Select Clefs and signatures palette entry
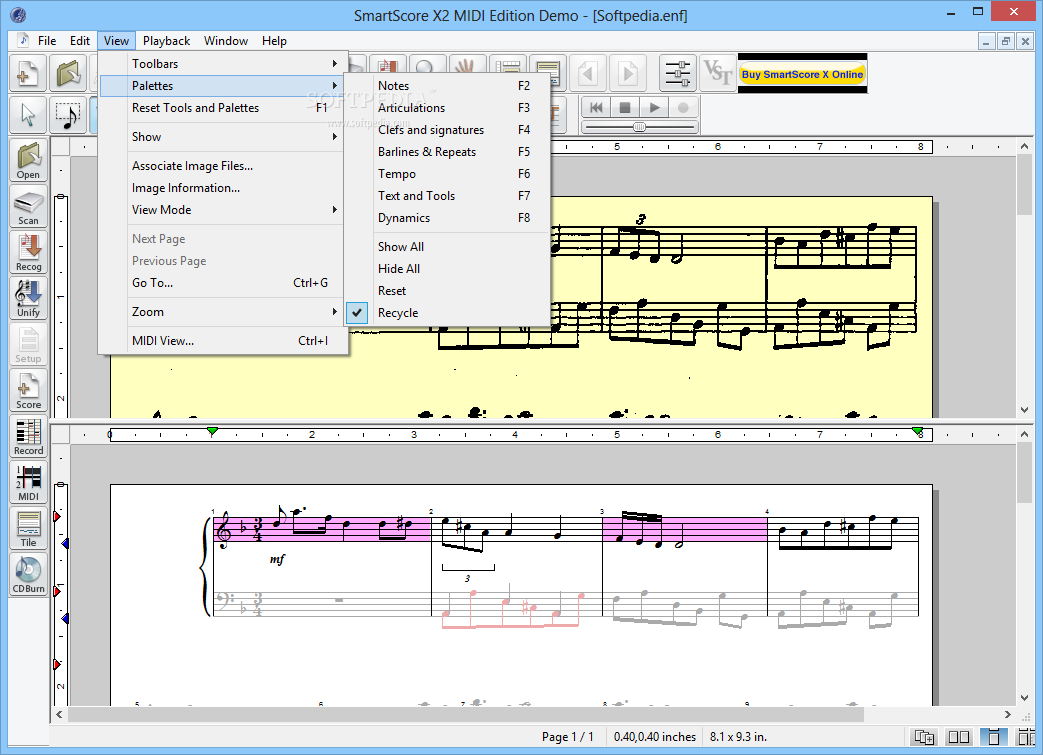This screenshot has width=1043, height=755. [x=448, y=130]
